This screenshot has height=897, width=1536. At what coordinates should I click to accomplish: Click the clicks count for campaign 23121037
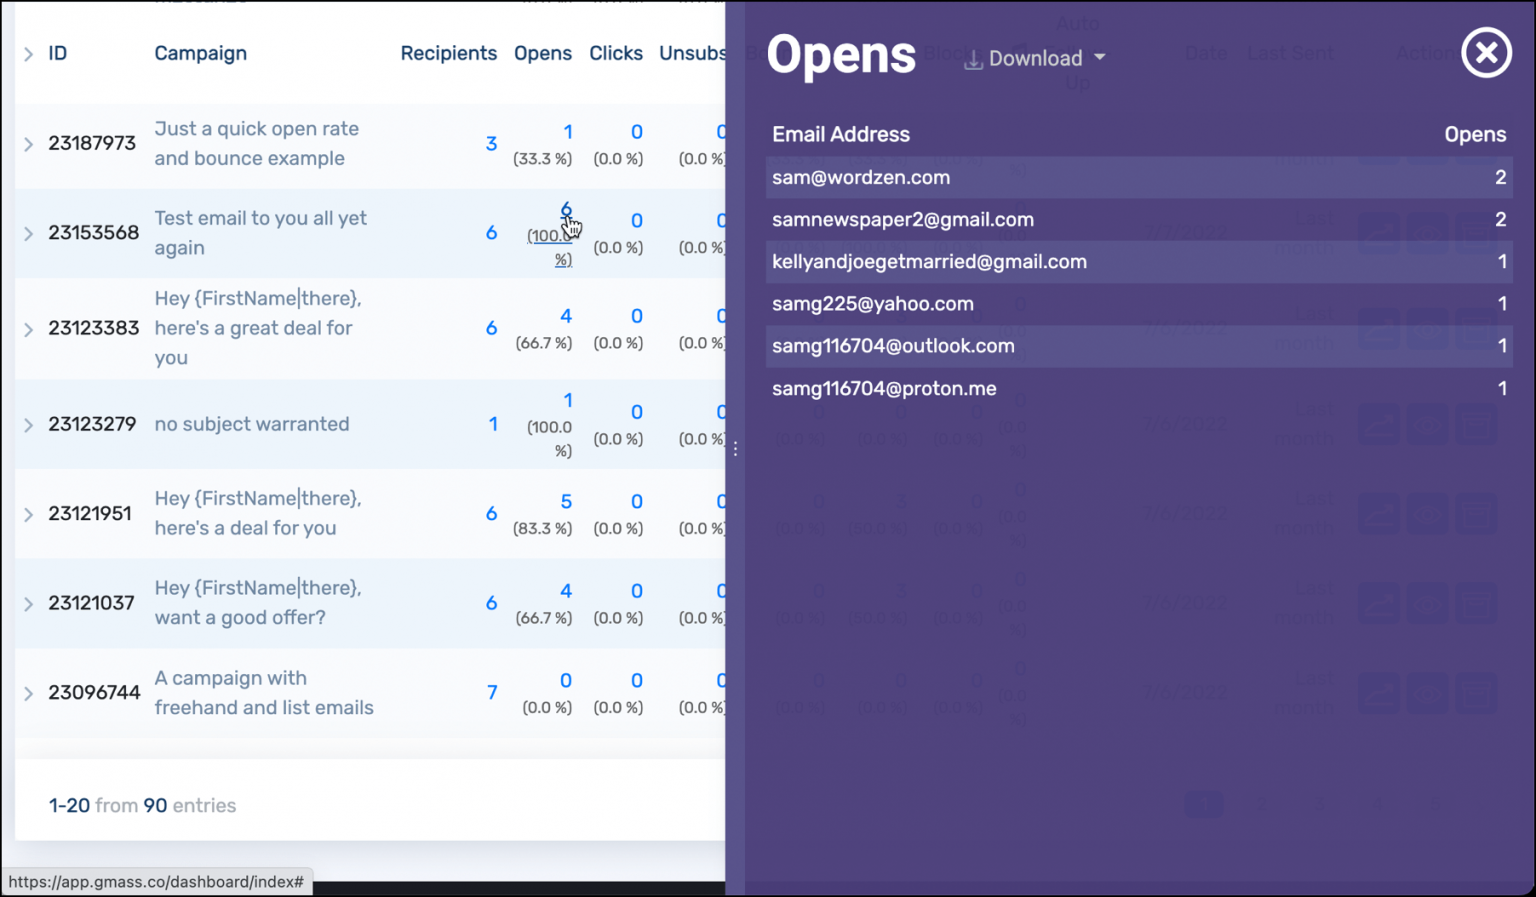637,590
